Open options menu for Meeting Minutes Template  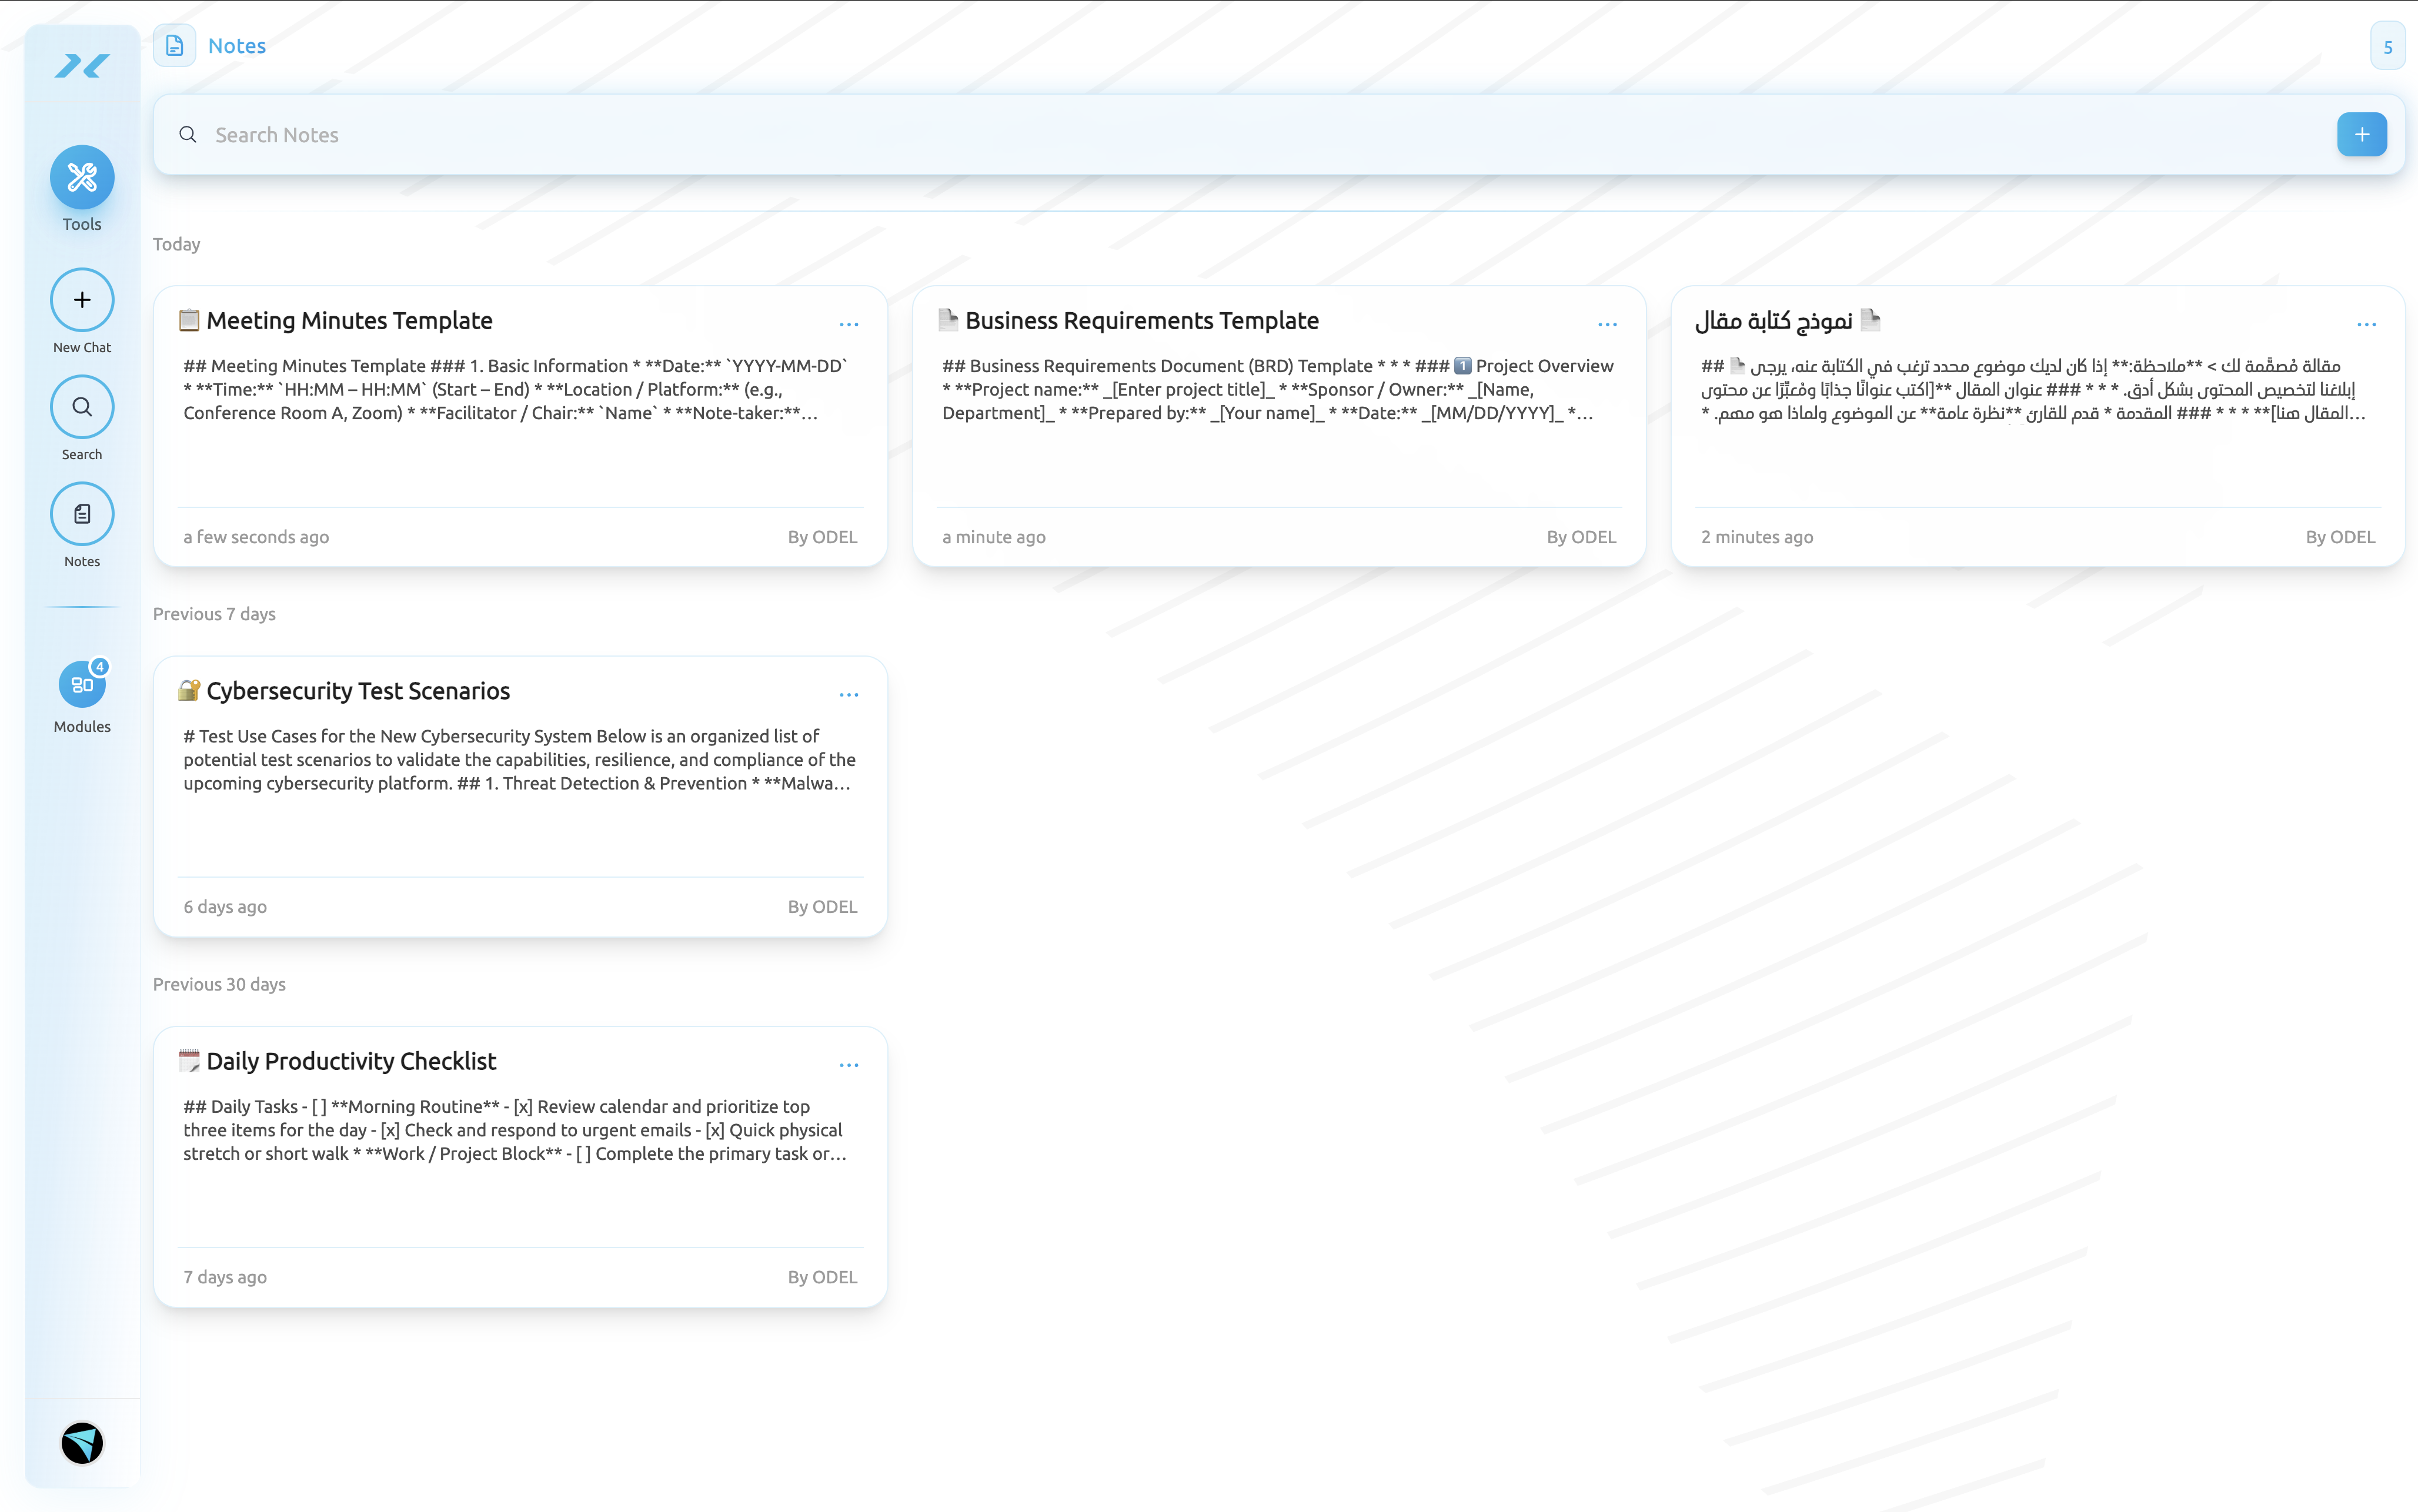coord(849,325)
